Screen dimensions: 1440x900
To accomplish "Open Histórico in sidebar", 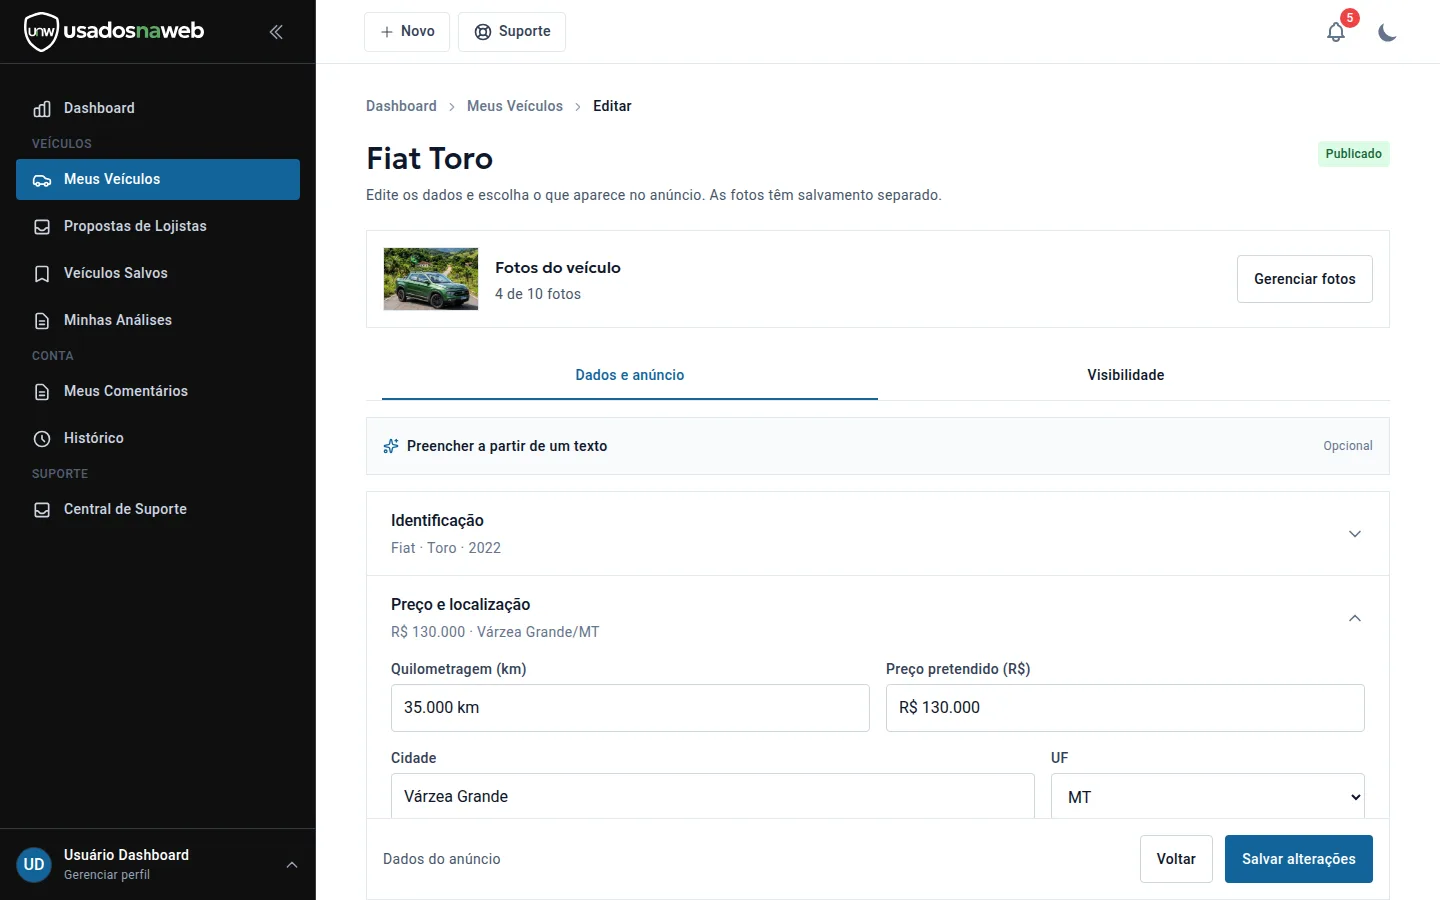I will coord(158,439).
